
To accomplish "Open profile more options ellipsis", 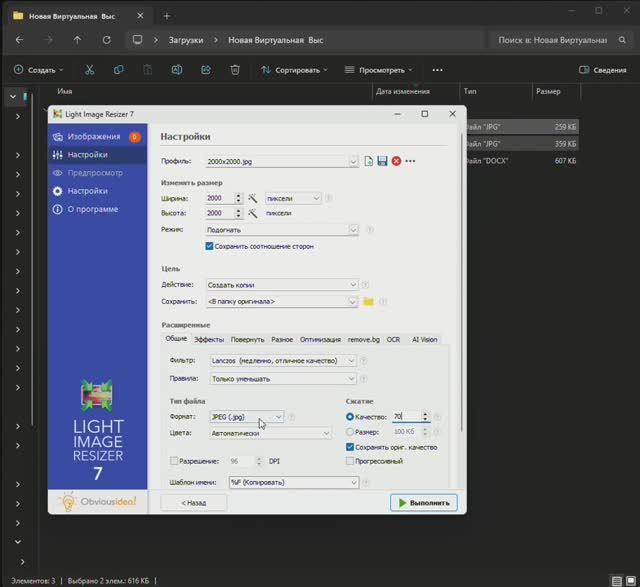I will pyautogui.click(x=410, y=161).
